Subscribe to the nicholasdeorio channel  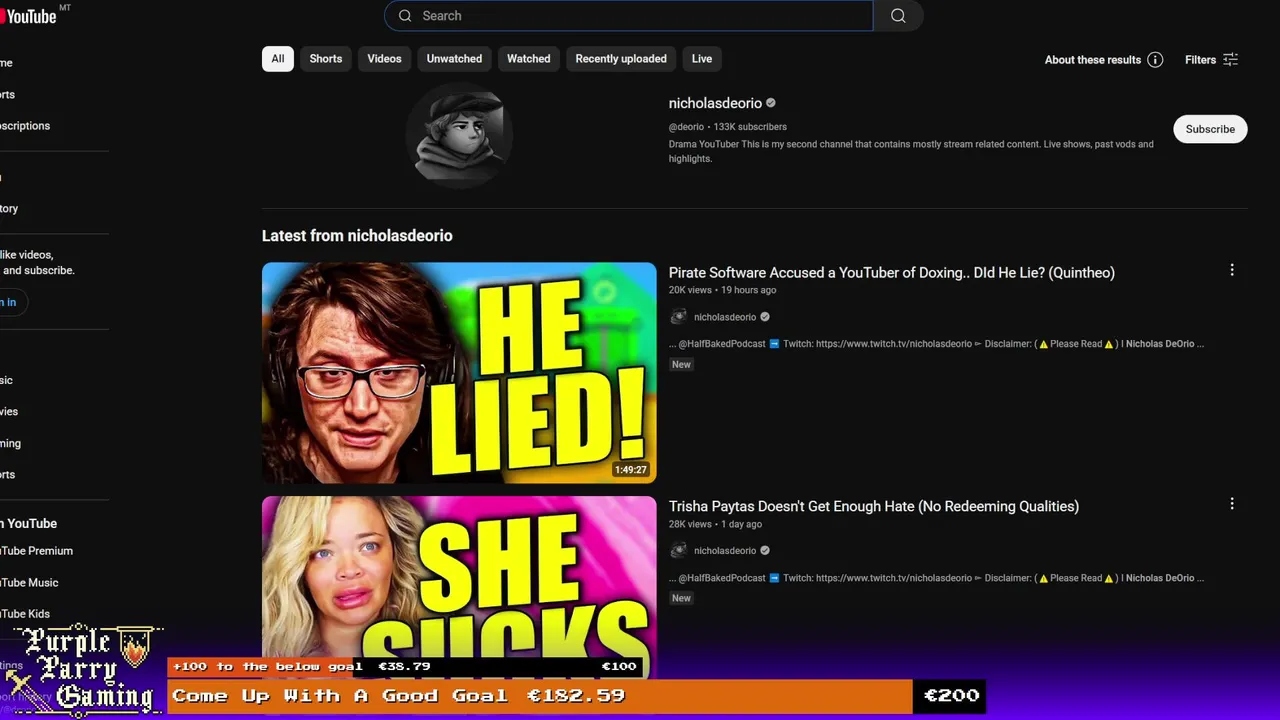(1210, 129)
